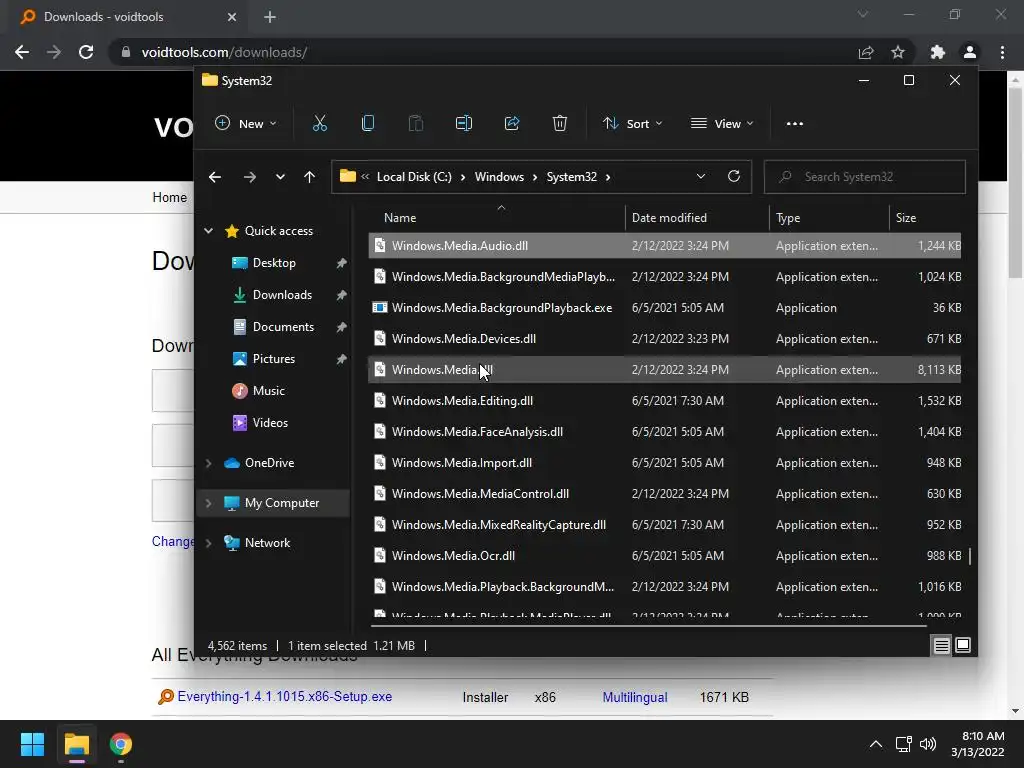Show hidden tray icons chevron
This screenshot has width=1024, height=768.
pyautogui.click(x=876, y=744)
